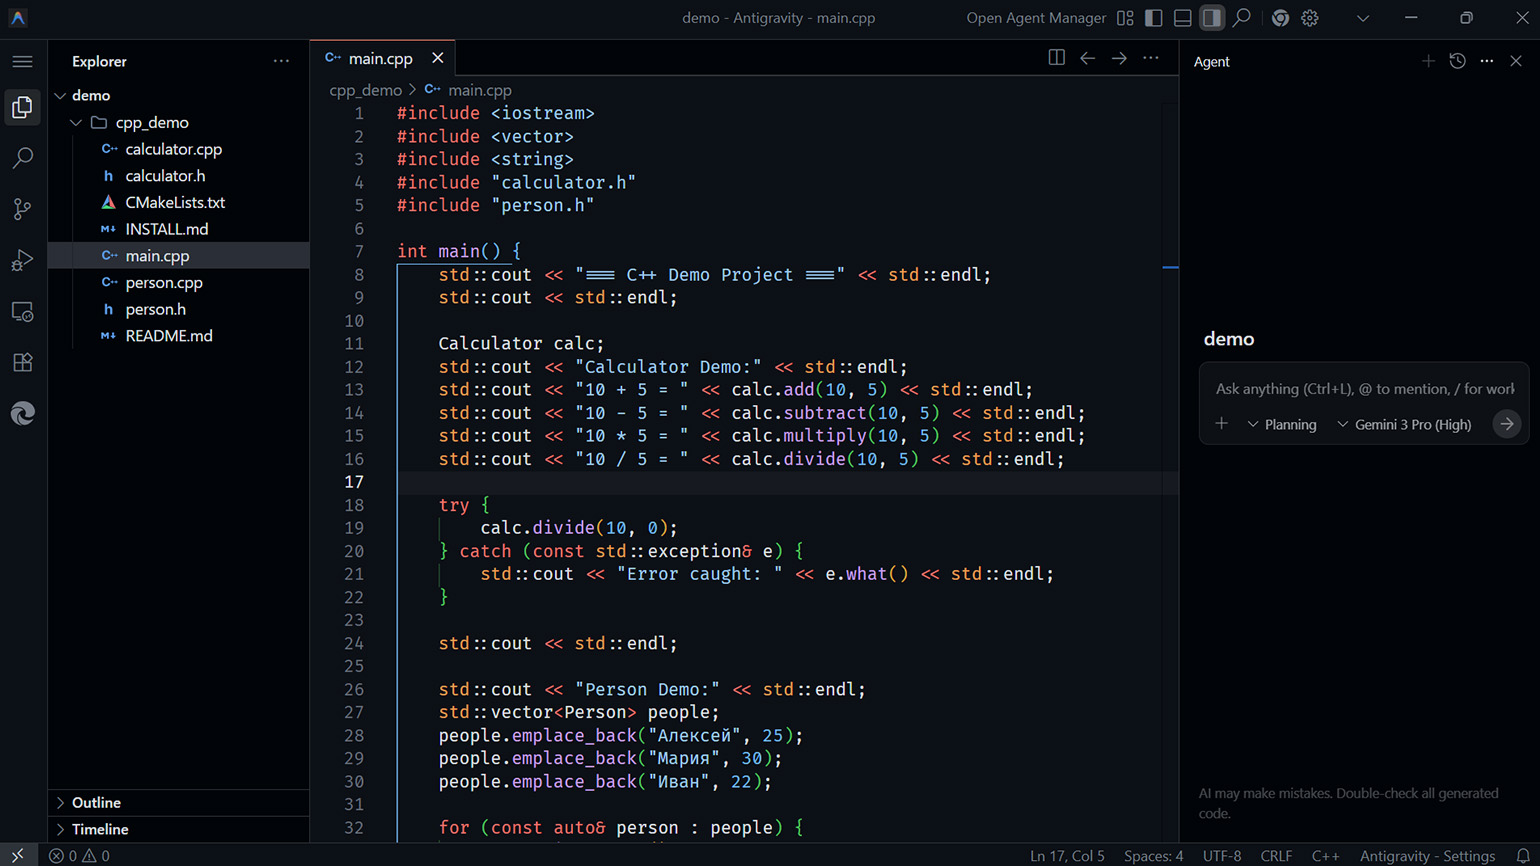Start a new agent conversation
The image size is (1540, 866).
(x=1428, y=61)
